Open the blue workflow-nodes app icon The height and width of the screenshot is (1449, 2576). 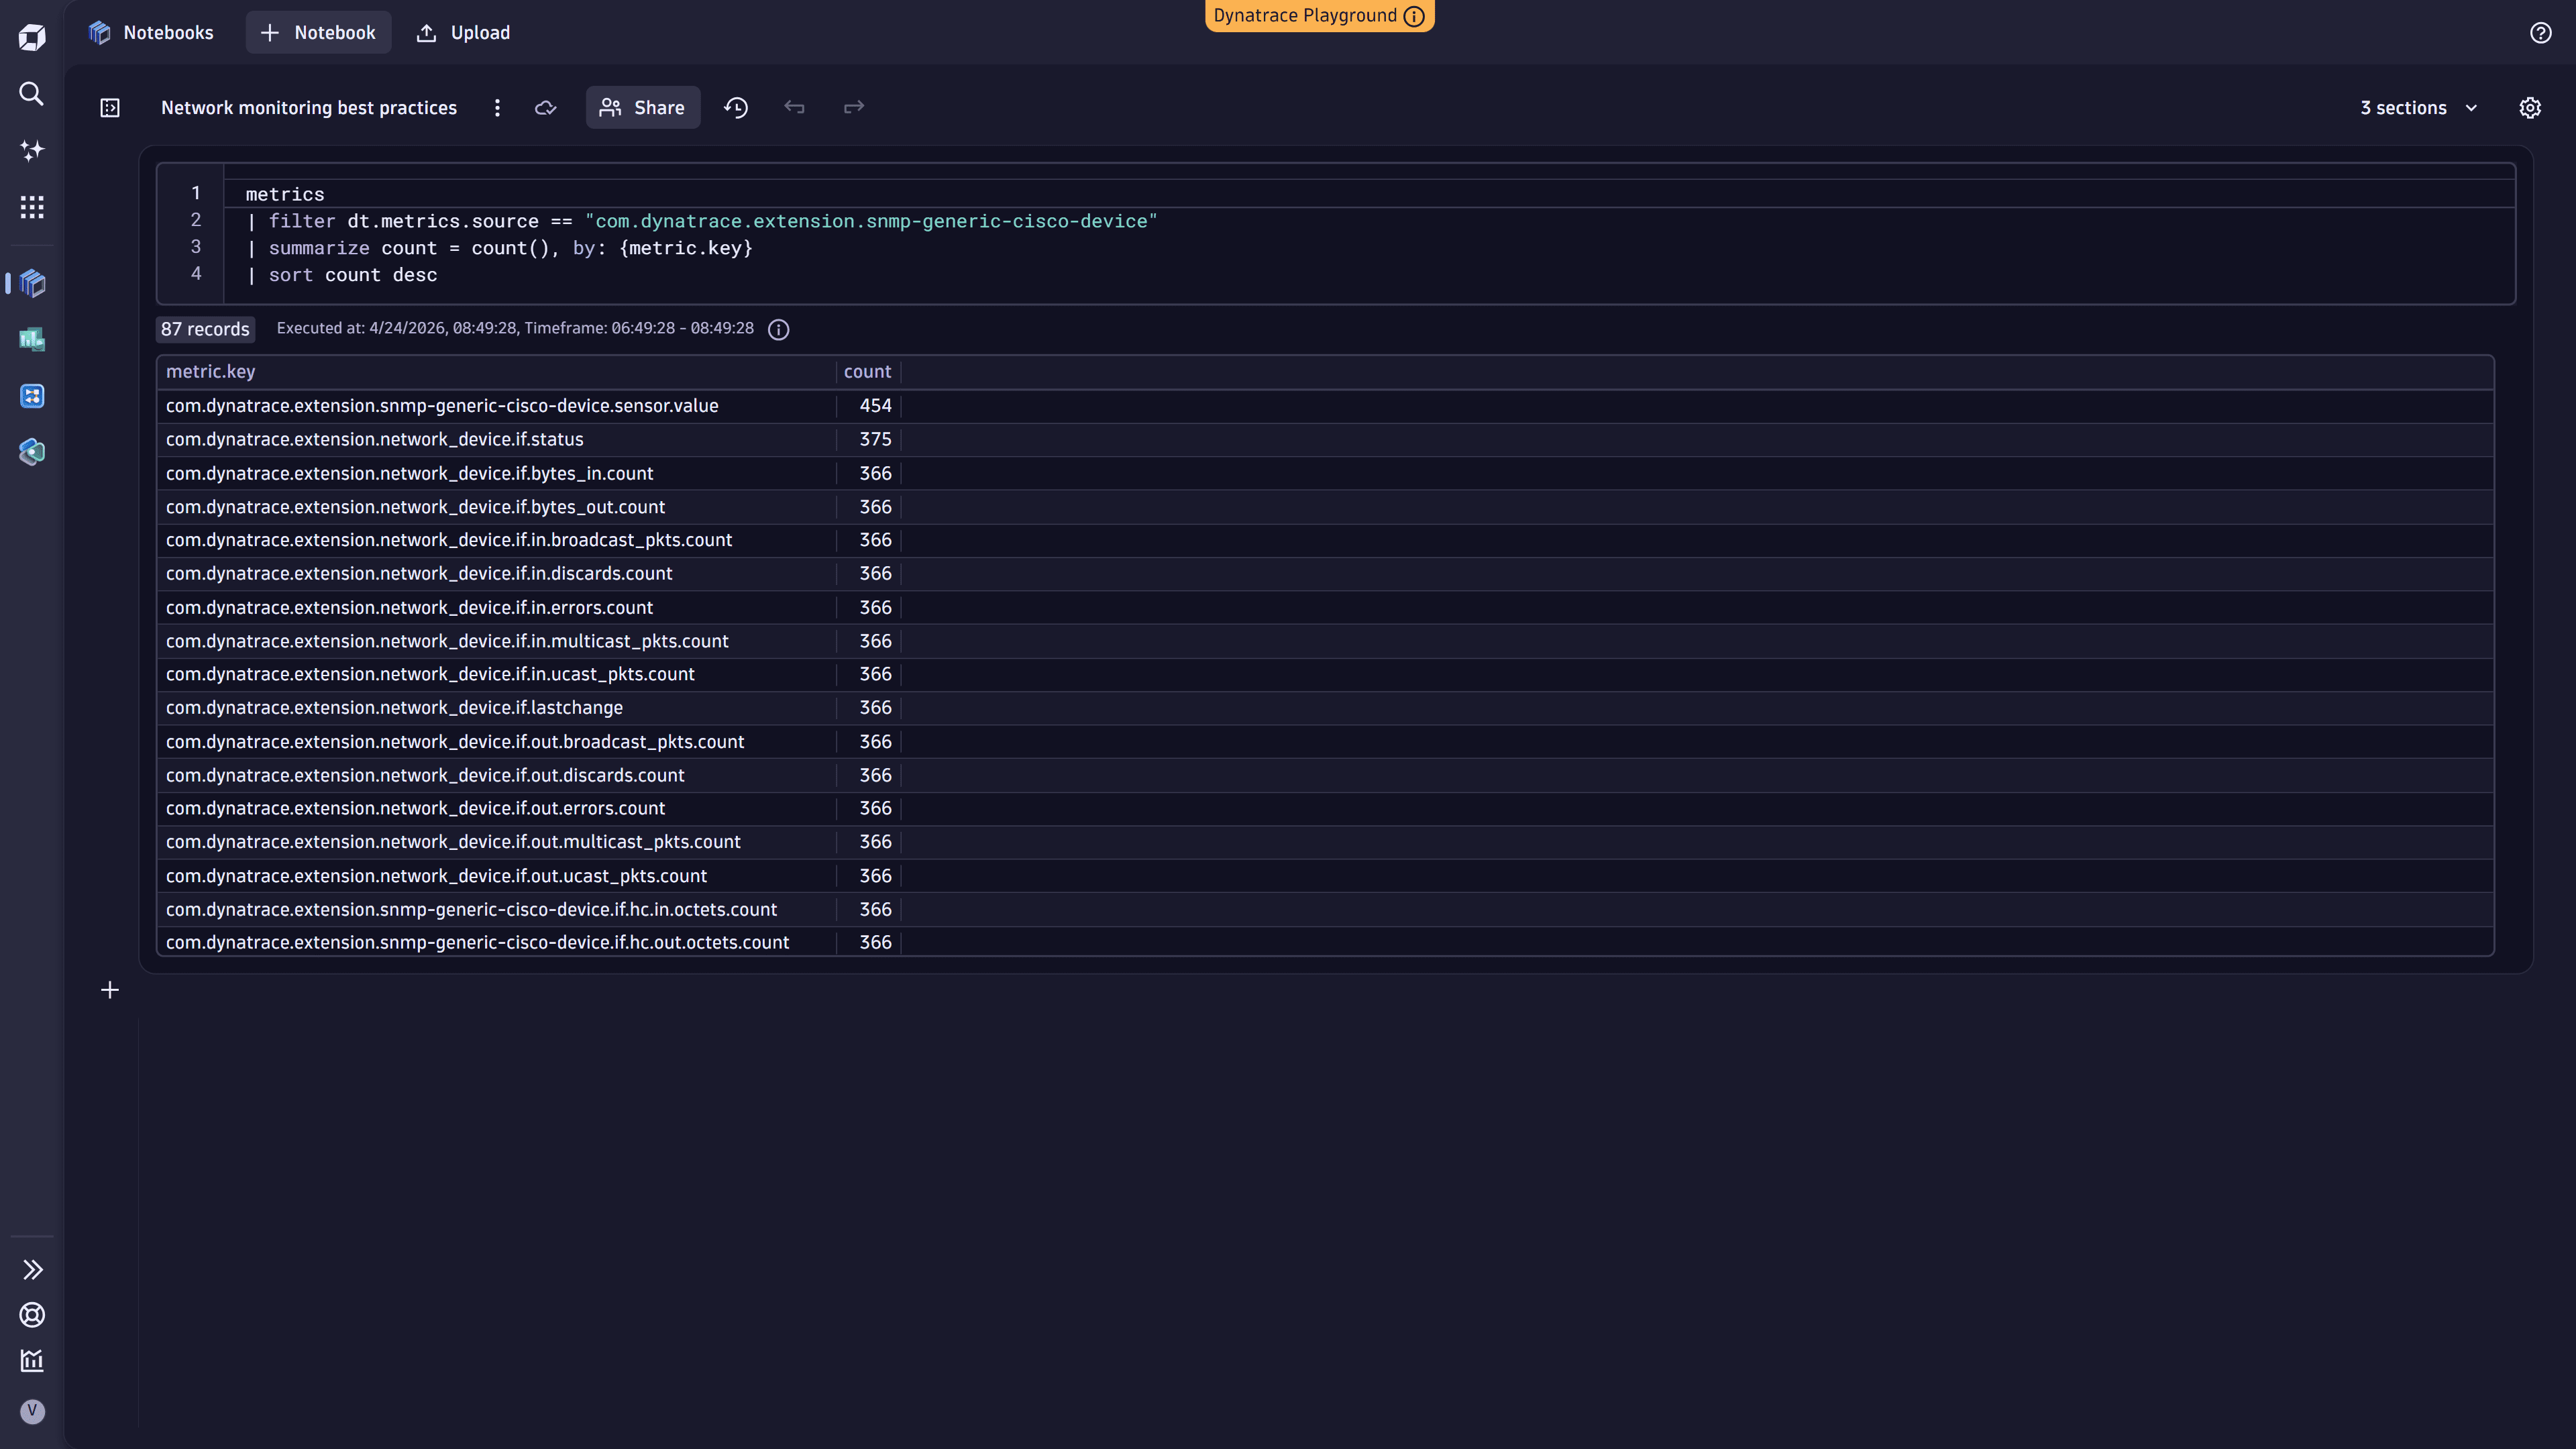(x=32, y=396)
